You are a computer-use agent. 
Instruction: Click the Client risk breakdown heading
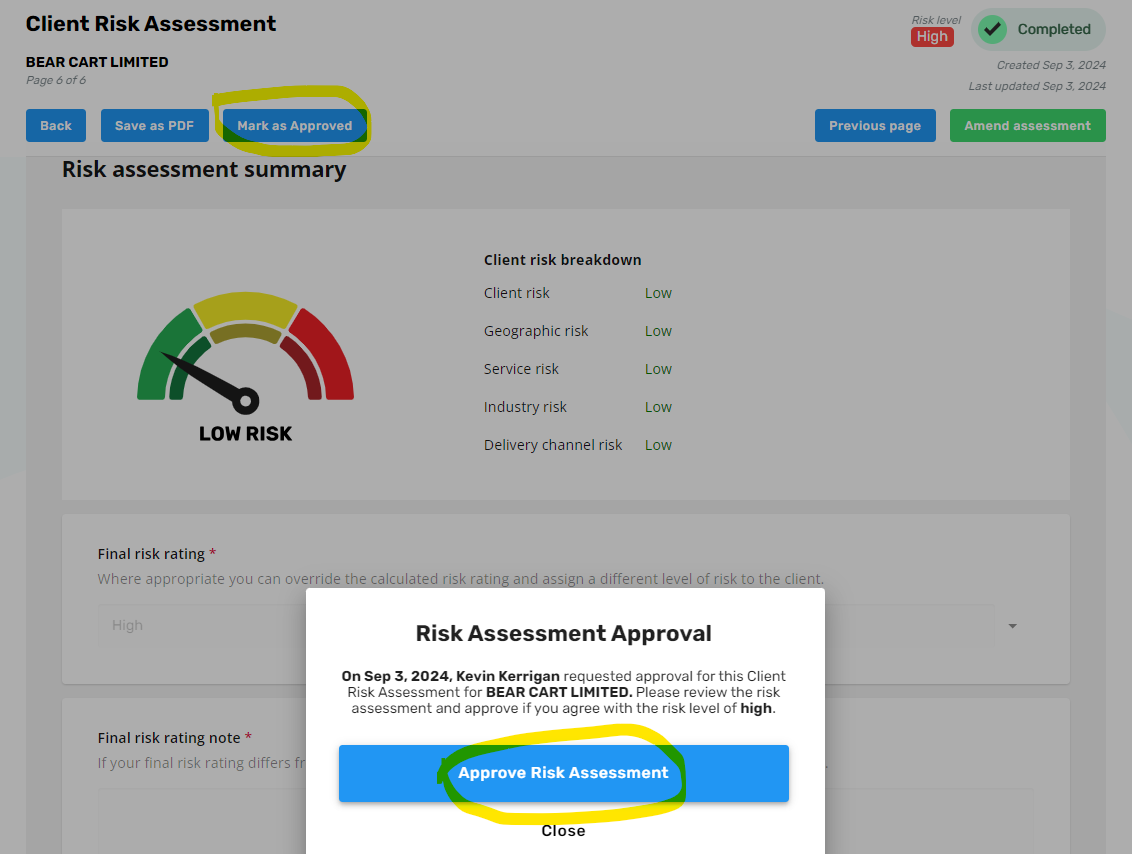click(562, 260)
